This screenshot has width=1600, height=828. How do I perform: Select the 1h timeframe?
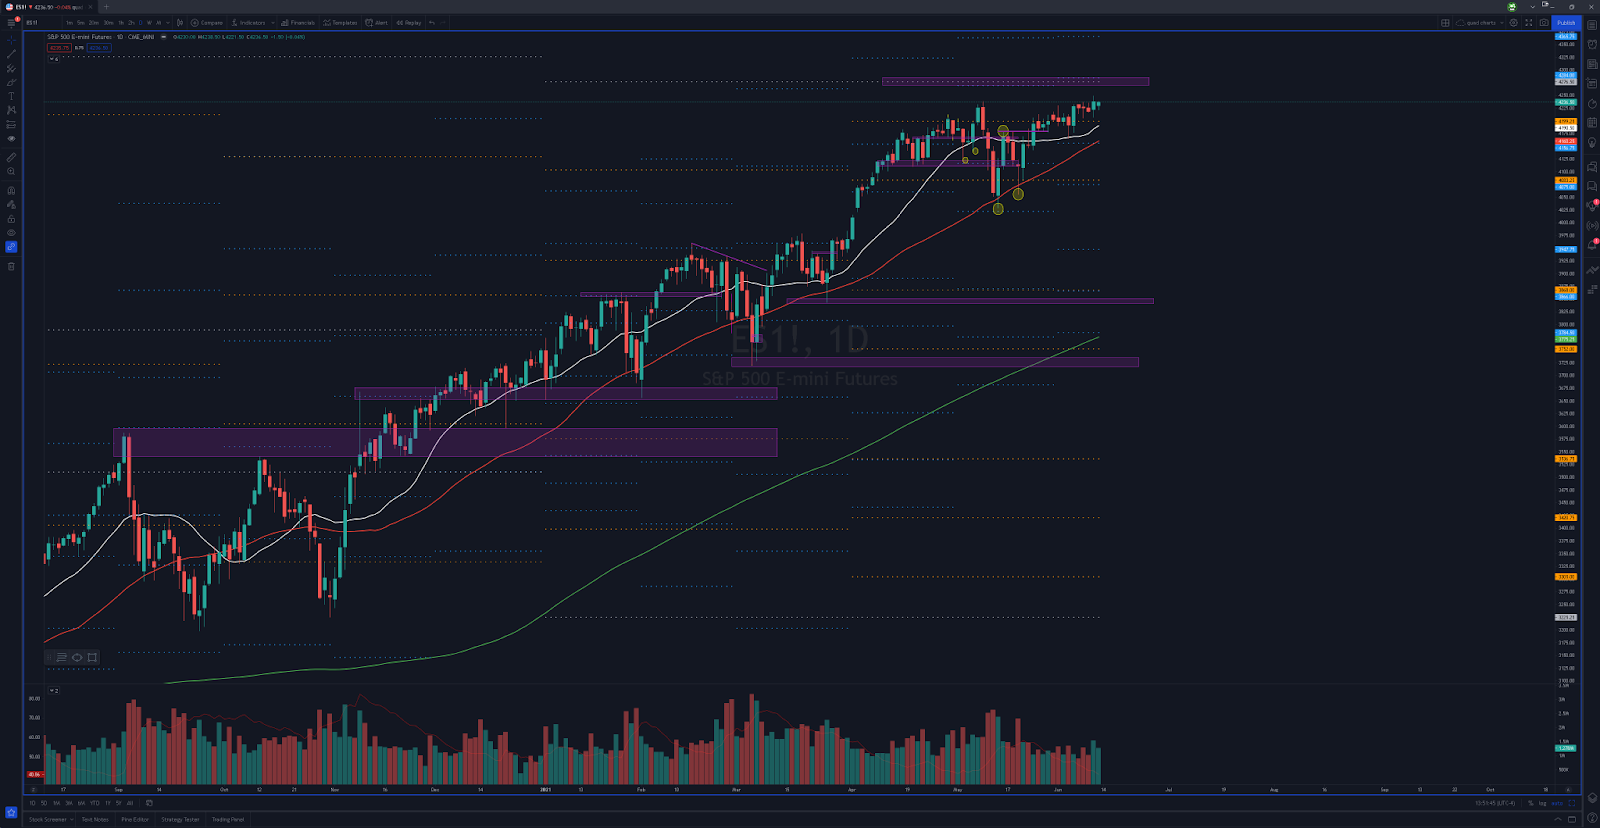[x=121, y=22]
